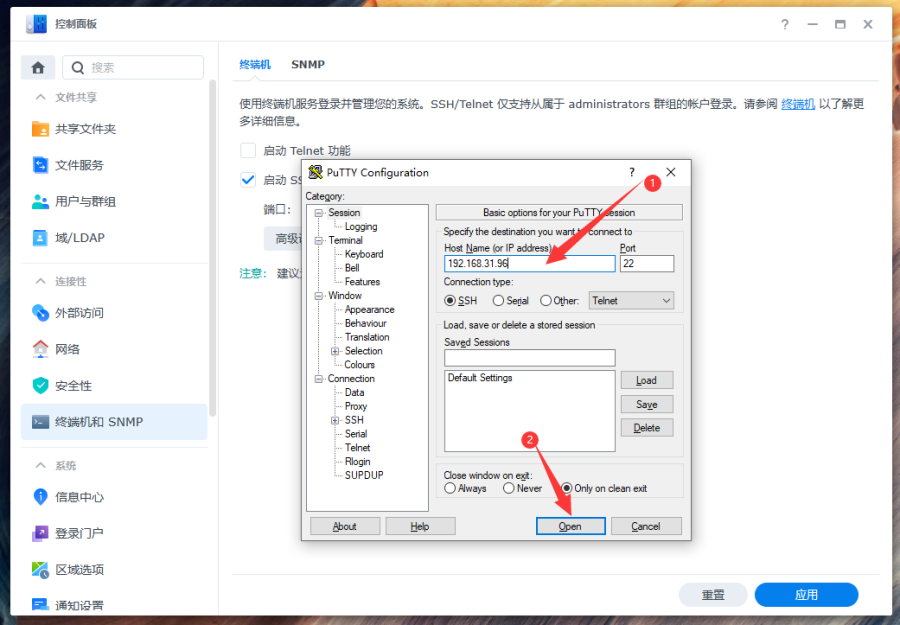Click the Cancel button in PuTTY
This screenshot has height=625, width=900.
(646, 526)
